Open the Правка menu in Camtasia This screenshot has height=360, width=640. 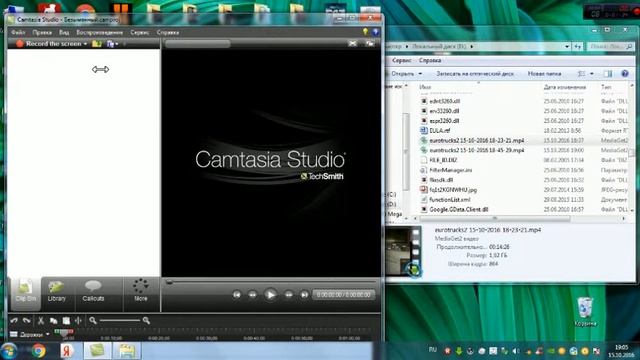(x=42, y=32)
